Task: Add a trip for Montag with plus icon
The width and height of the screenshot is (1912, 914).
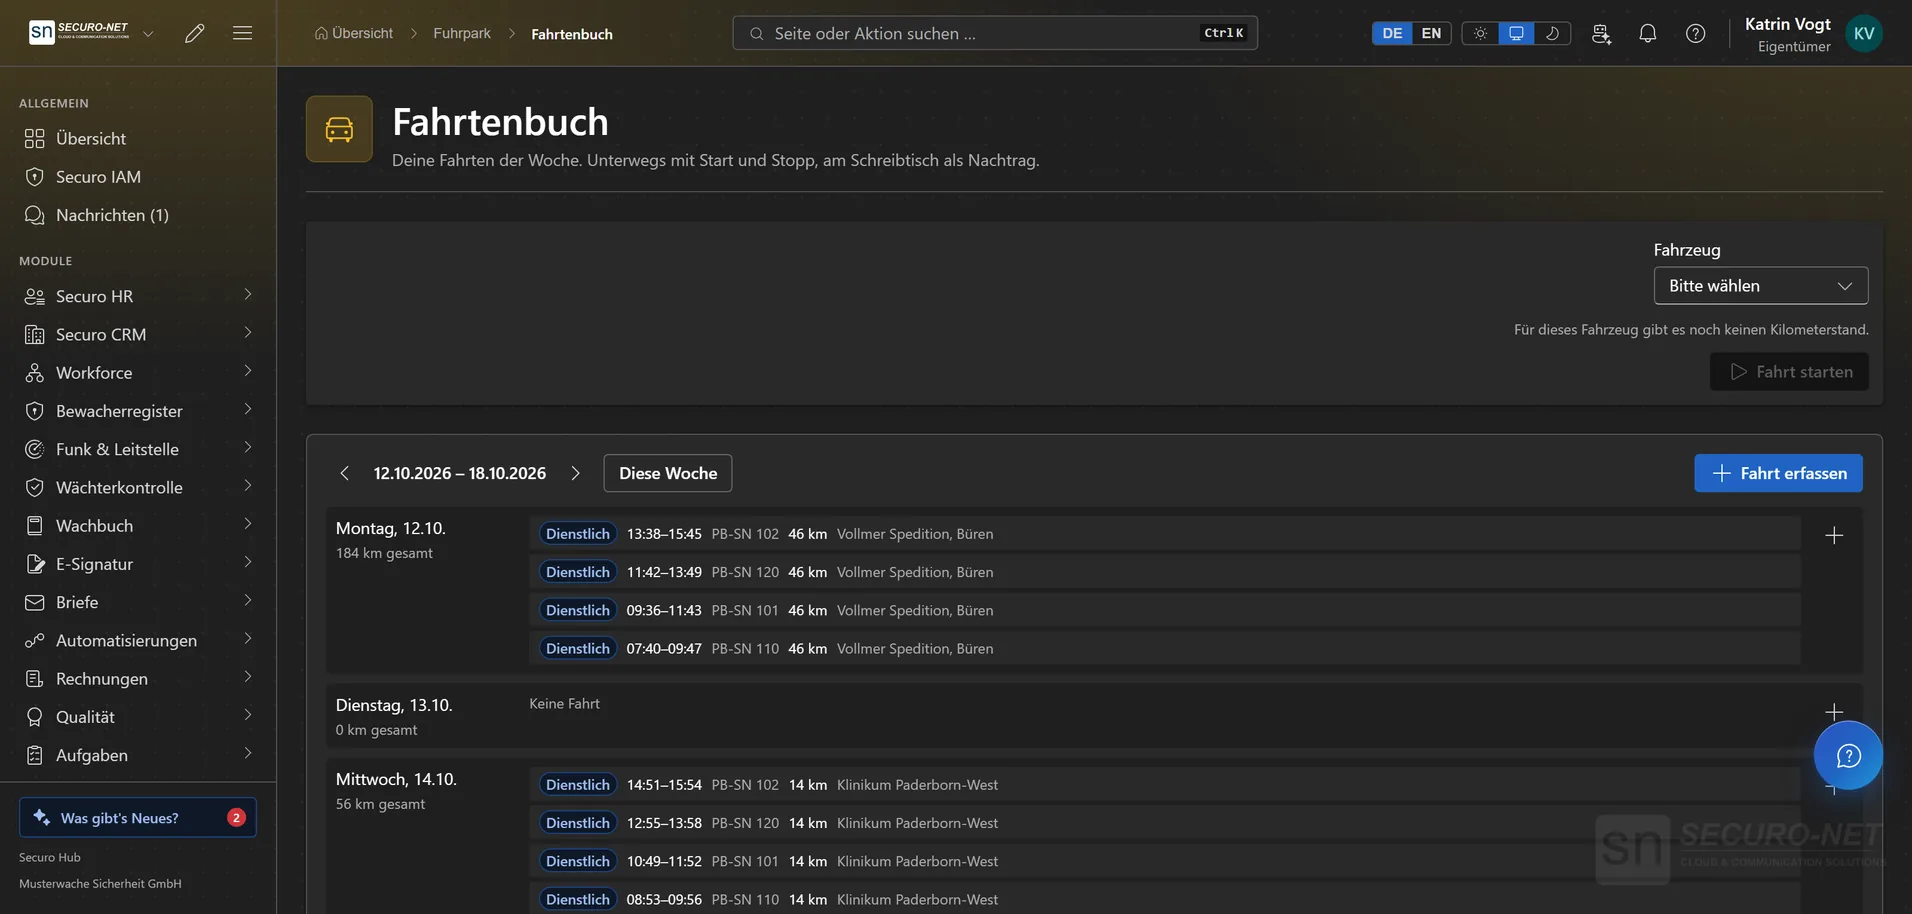Action: [x=1834, y=535]
